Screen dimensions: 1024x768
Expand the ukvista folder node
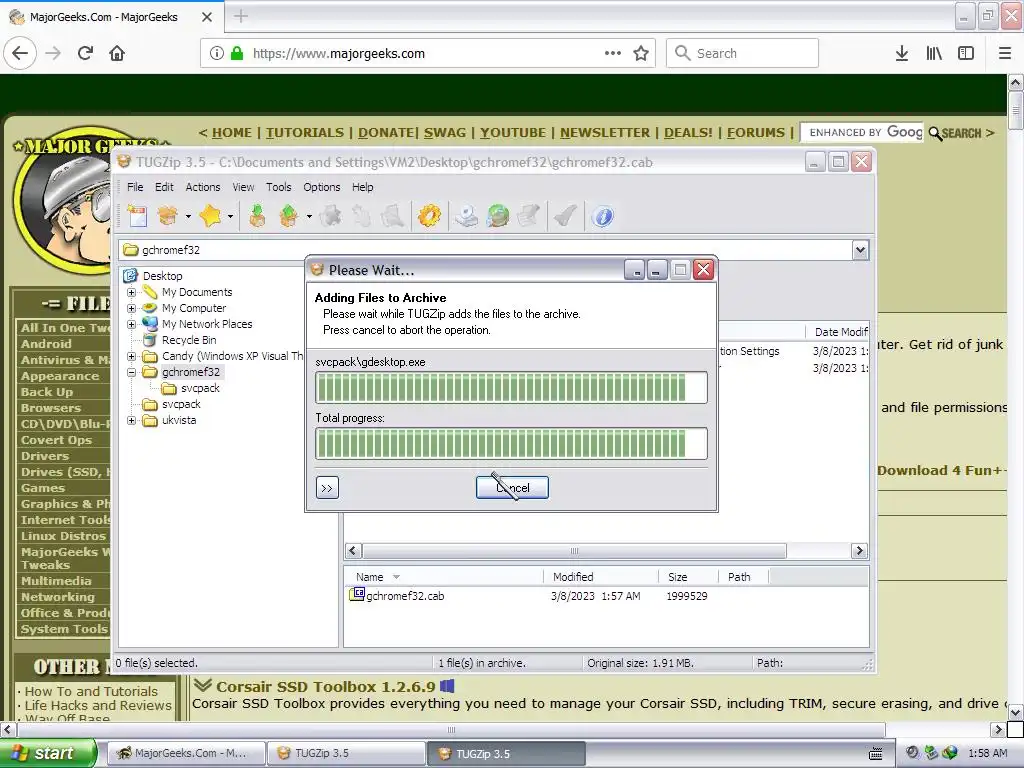[x=131, y=421]
